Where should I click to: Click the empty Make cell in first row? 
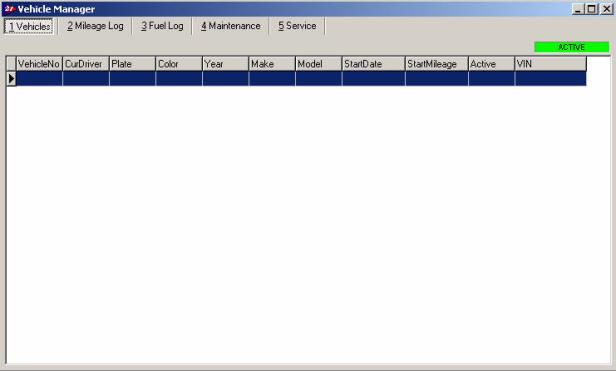[x=272, y=79]
